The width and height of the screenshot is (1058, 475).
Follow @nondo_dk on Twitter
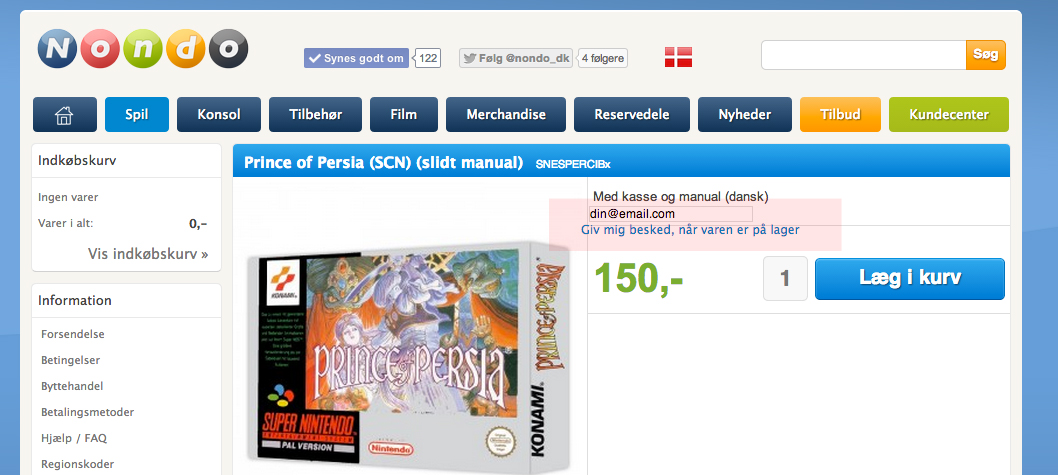[516, 58]
